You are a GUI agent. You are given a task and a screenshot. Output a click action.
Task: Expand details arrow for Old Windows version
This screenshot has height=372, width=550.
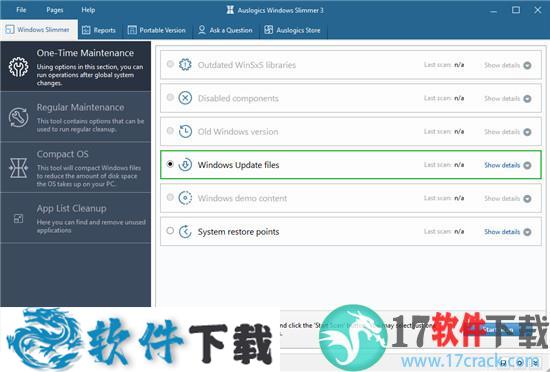click(x=527, y=132)
